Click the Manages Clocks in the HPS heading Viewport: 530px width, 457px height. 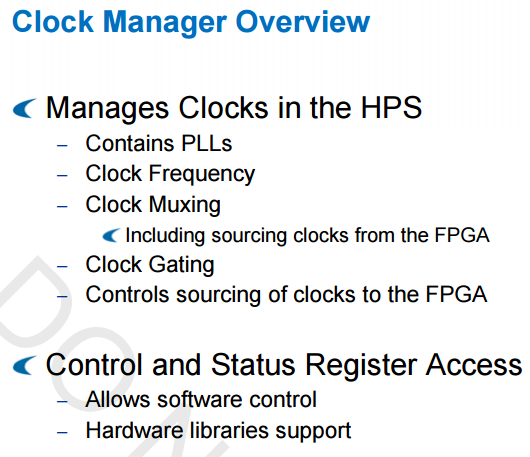[234, 108]
